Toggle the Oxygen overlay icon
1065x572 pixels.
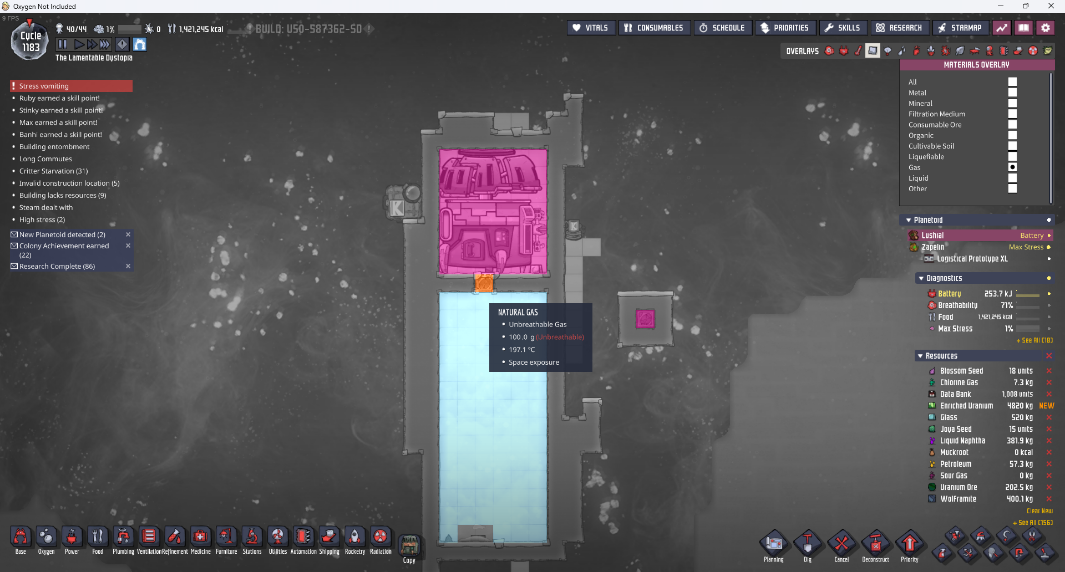pyautogui.click(x=829, y=50)
